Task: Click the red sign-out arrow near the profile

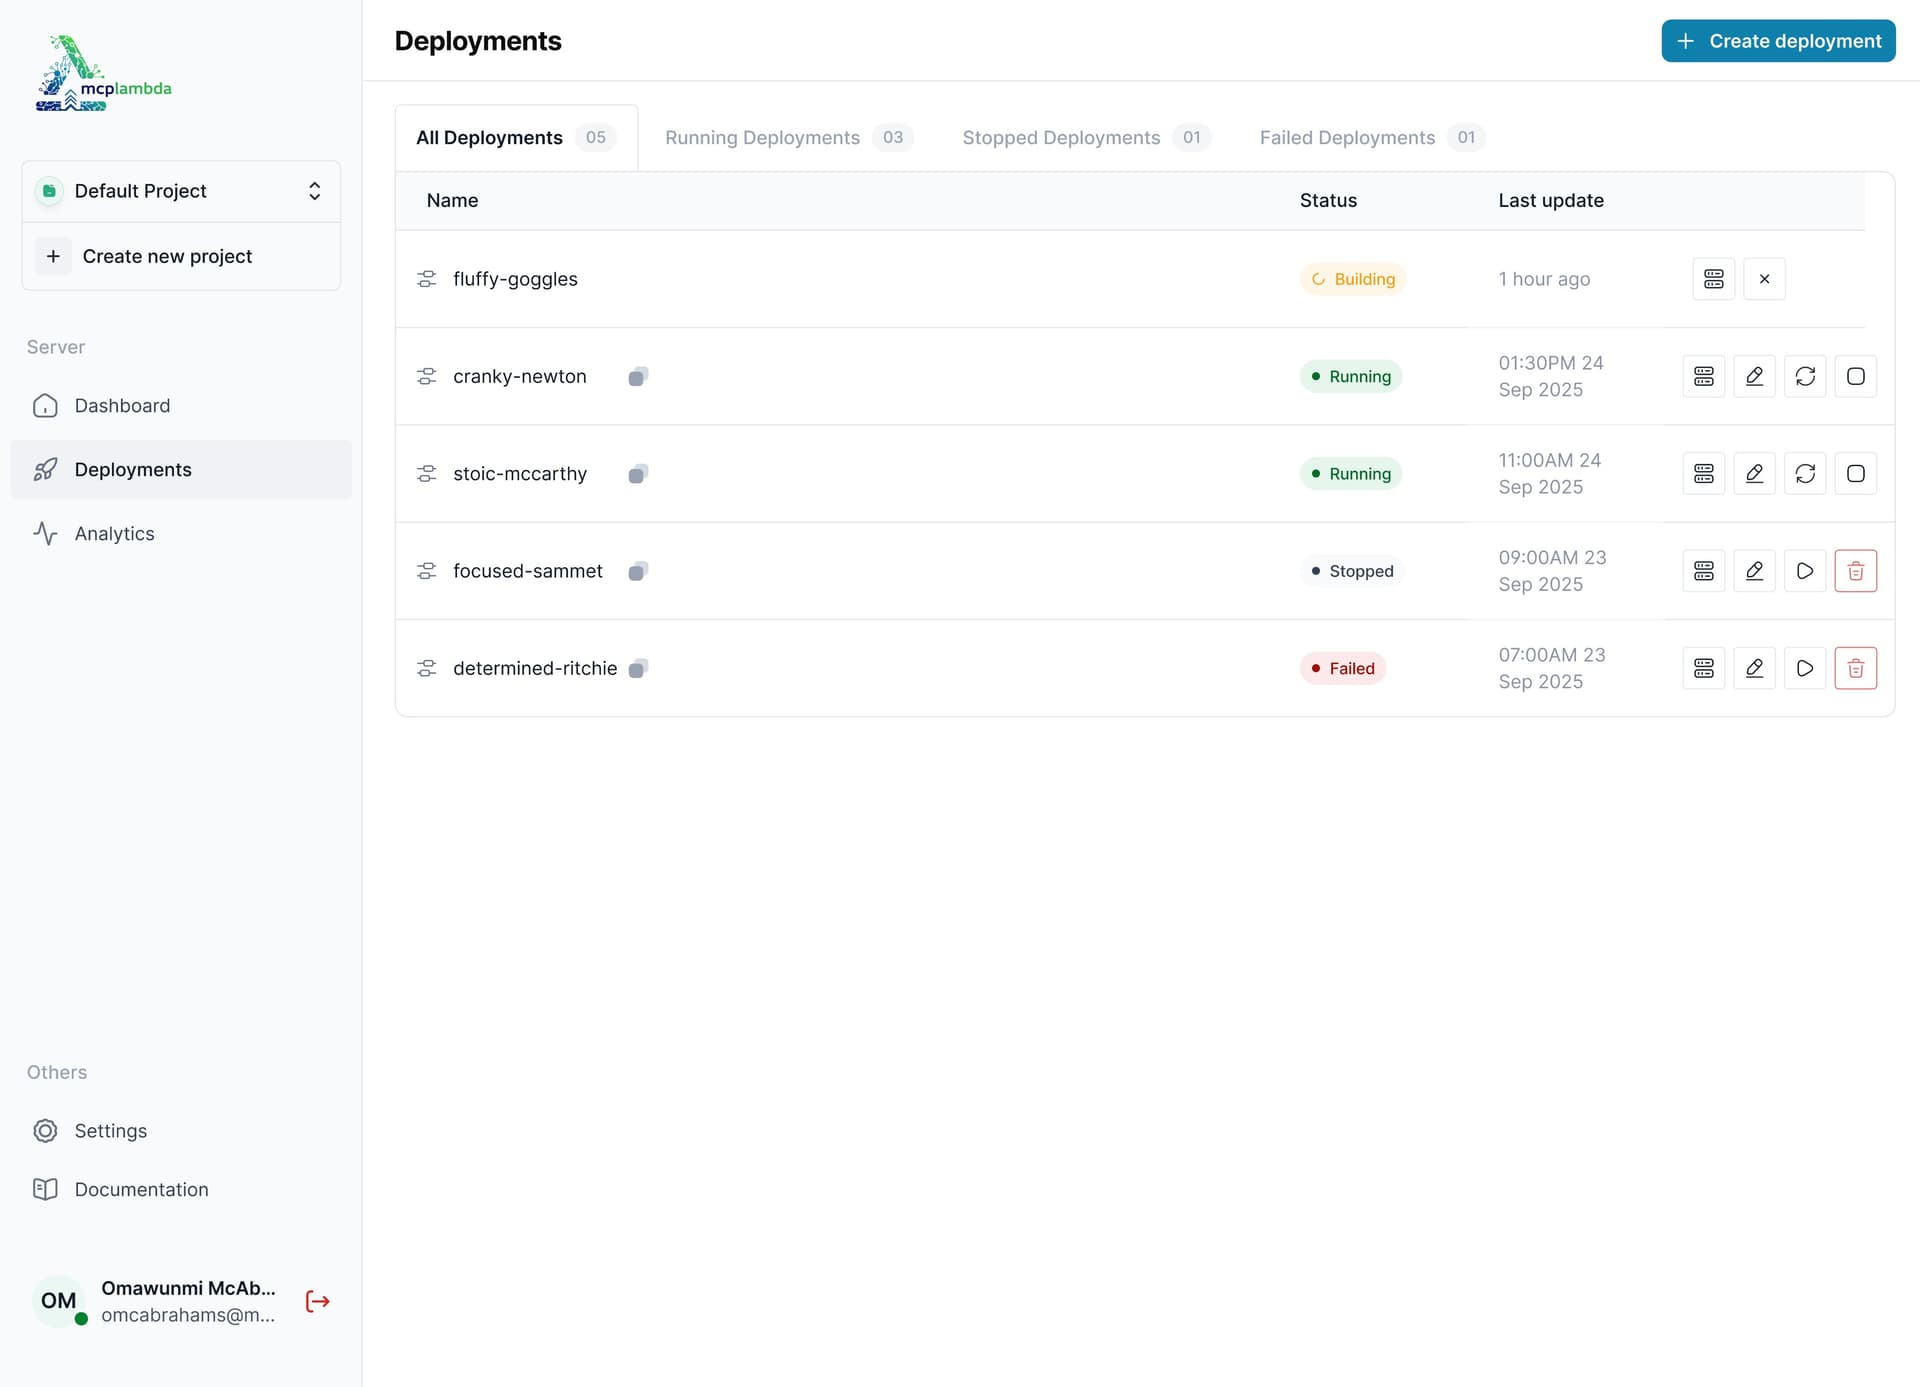Action: 317,1301
